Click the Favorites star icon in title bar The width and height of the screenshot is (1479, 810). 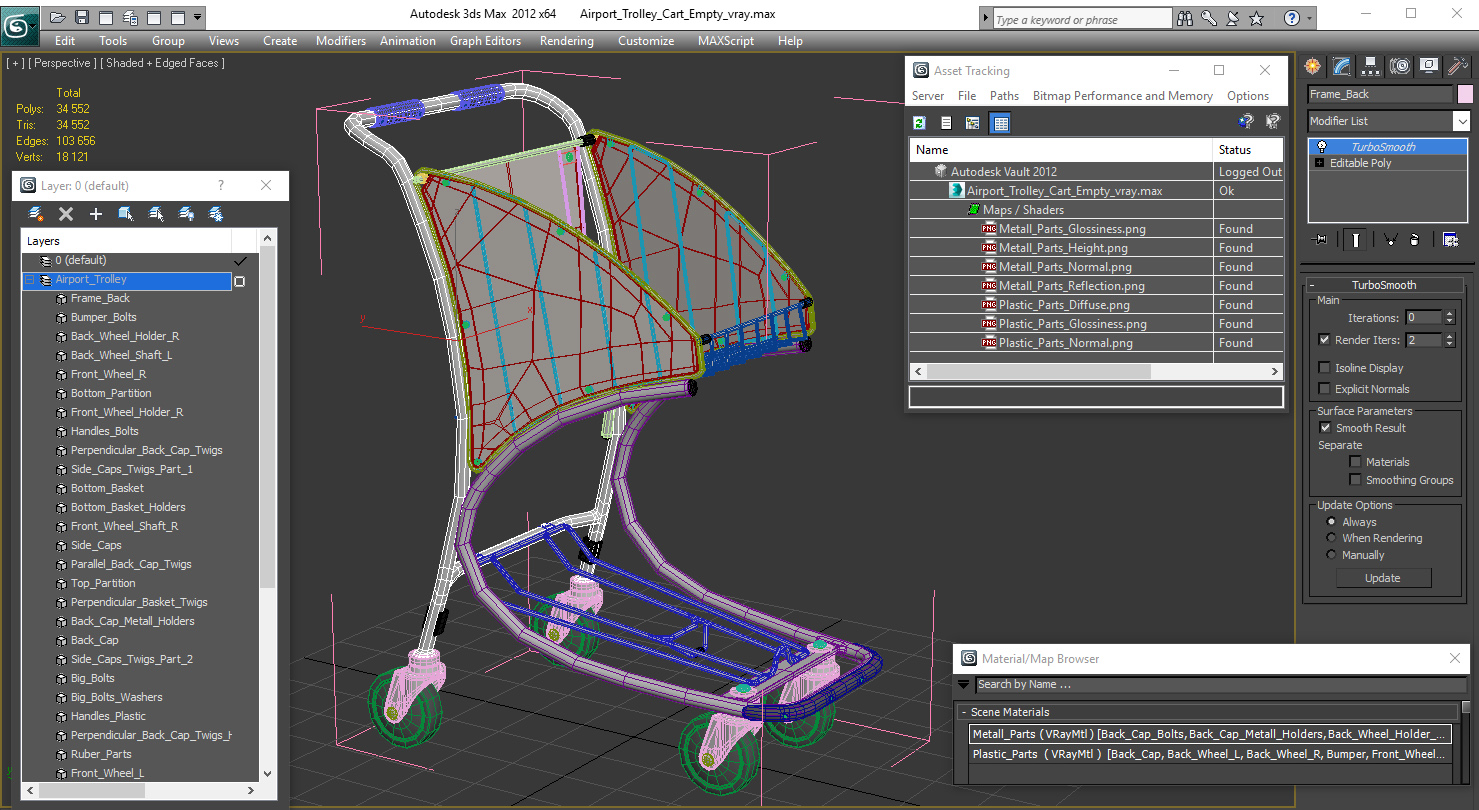pyautogui.click(x=1257, y=18)
